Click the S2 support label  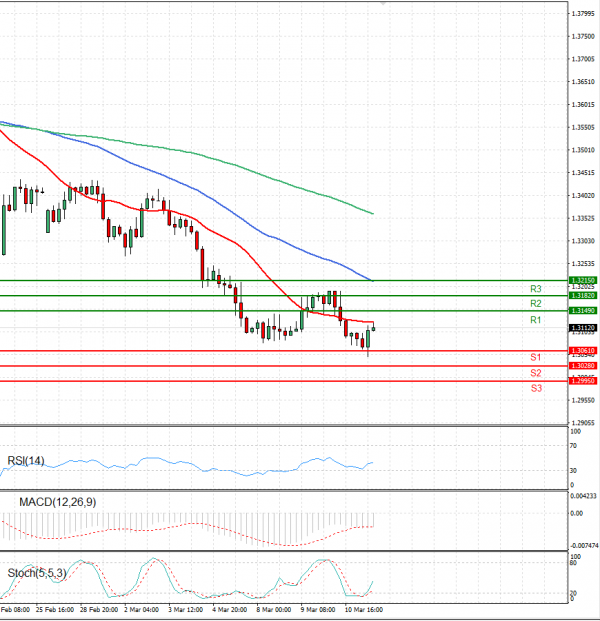535,373
